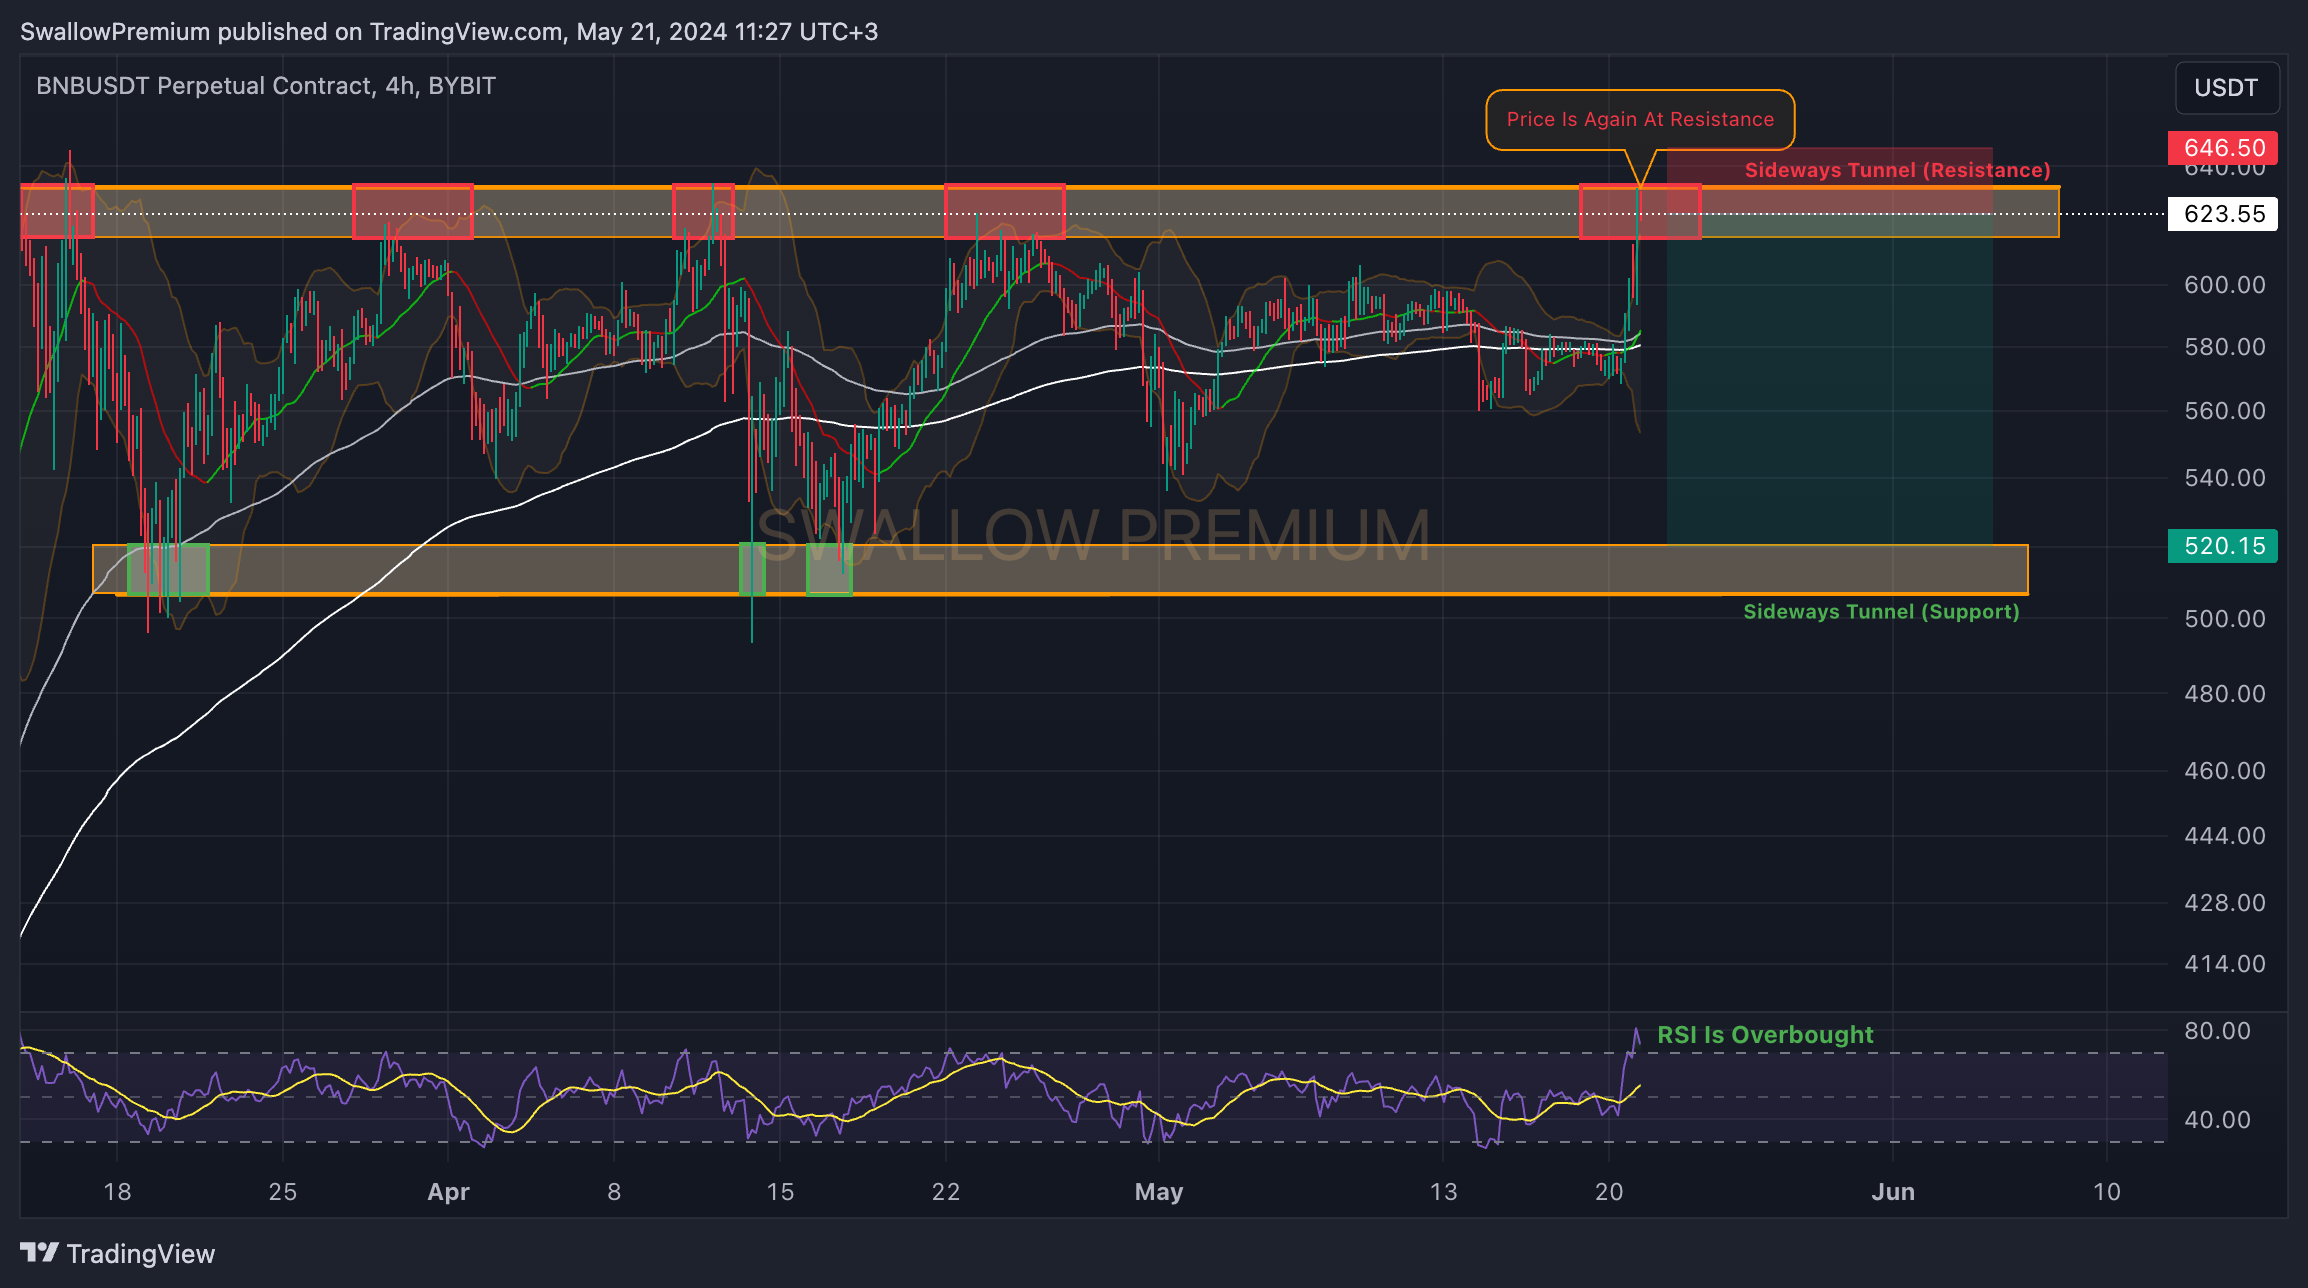Click the 444.00 price axis label
2308x1288 pixels.
click(x=2224, y=836)
